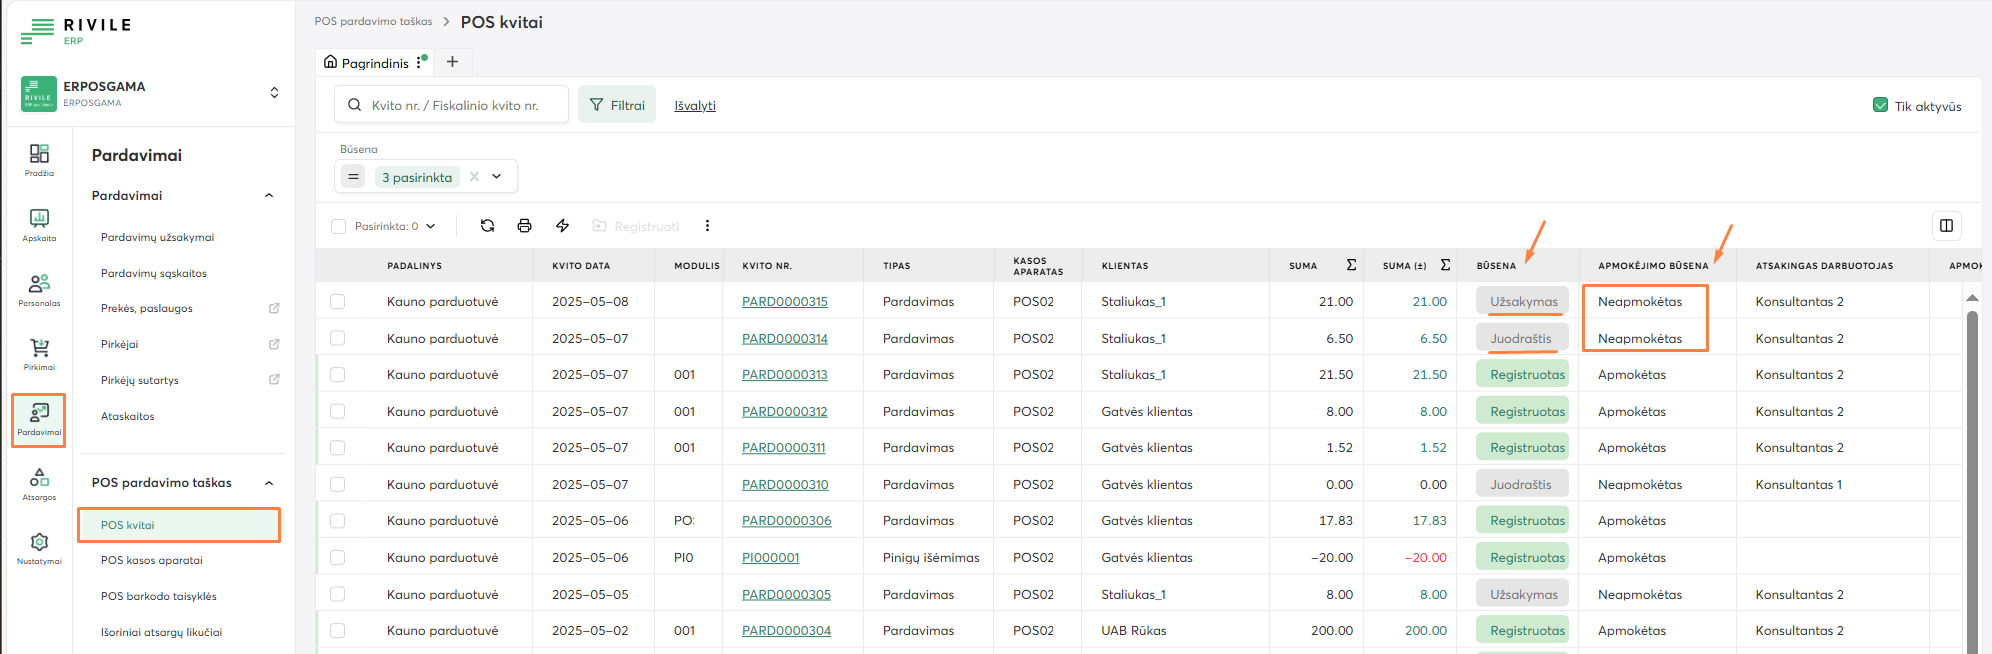Click the lightning bolt quick actions icon
The width and height of the screenshot is (1992, 654).
click(x=562, y=226)
